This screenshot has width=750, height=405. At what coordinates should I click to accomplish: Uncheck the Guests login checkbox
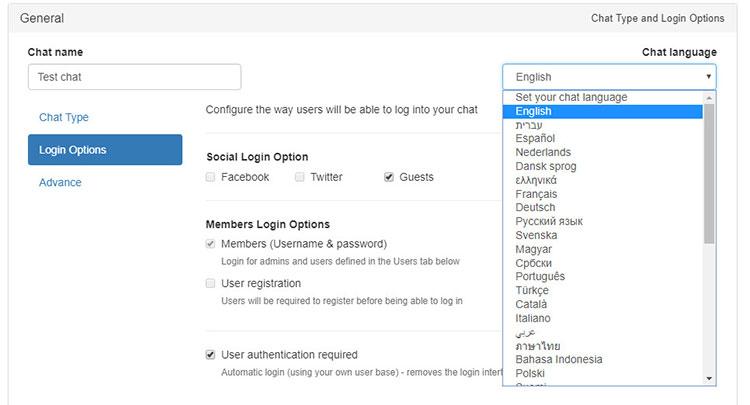[389, 177]
